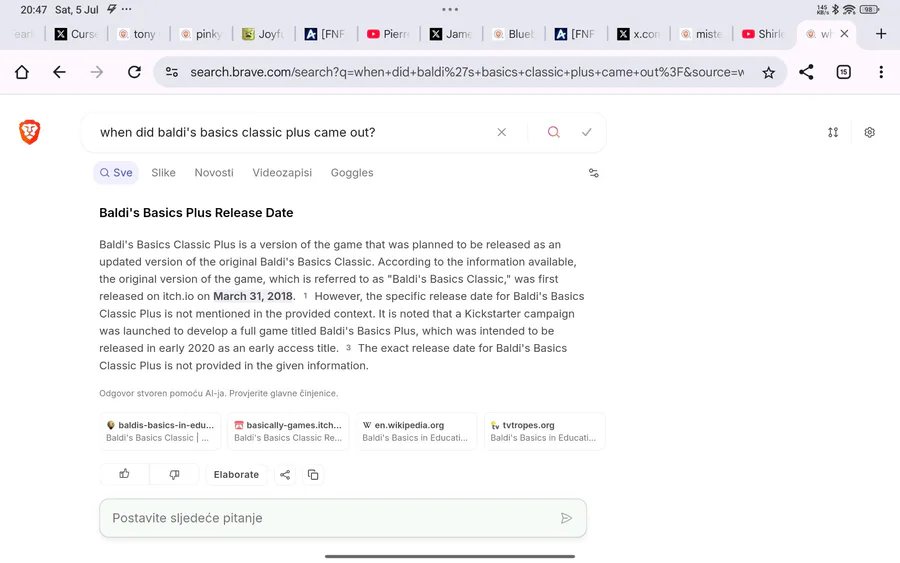900x563 pixels.
Task: Switch to the pinky tab
Action: (x=201, y=34)
